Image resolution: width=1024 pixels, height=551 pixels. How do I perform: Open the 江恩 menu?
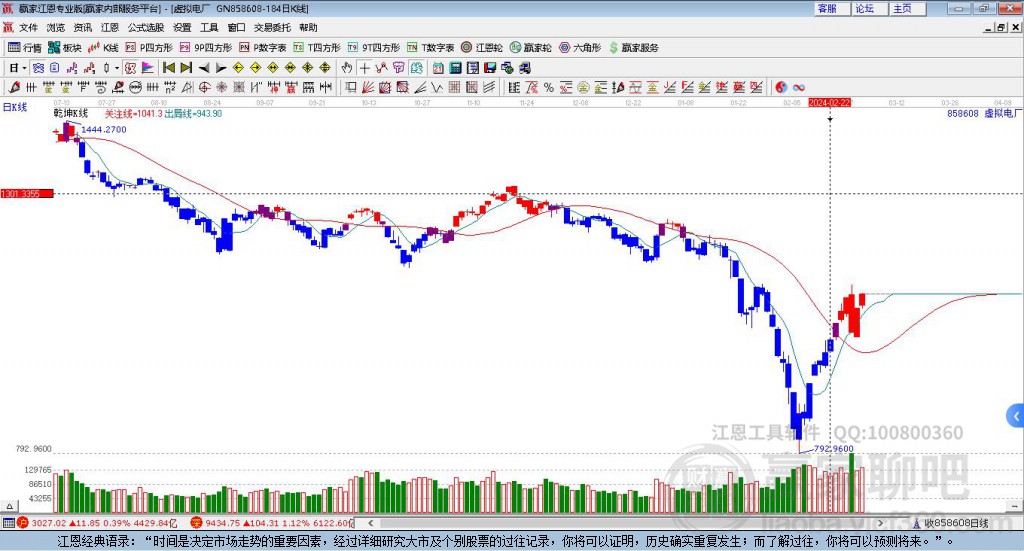click(x=110, y=27)
